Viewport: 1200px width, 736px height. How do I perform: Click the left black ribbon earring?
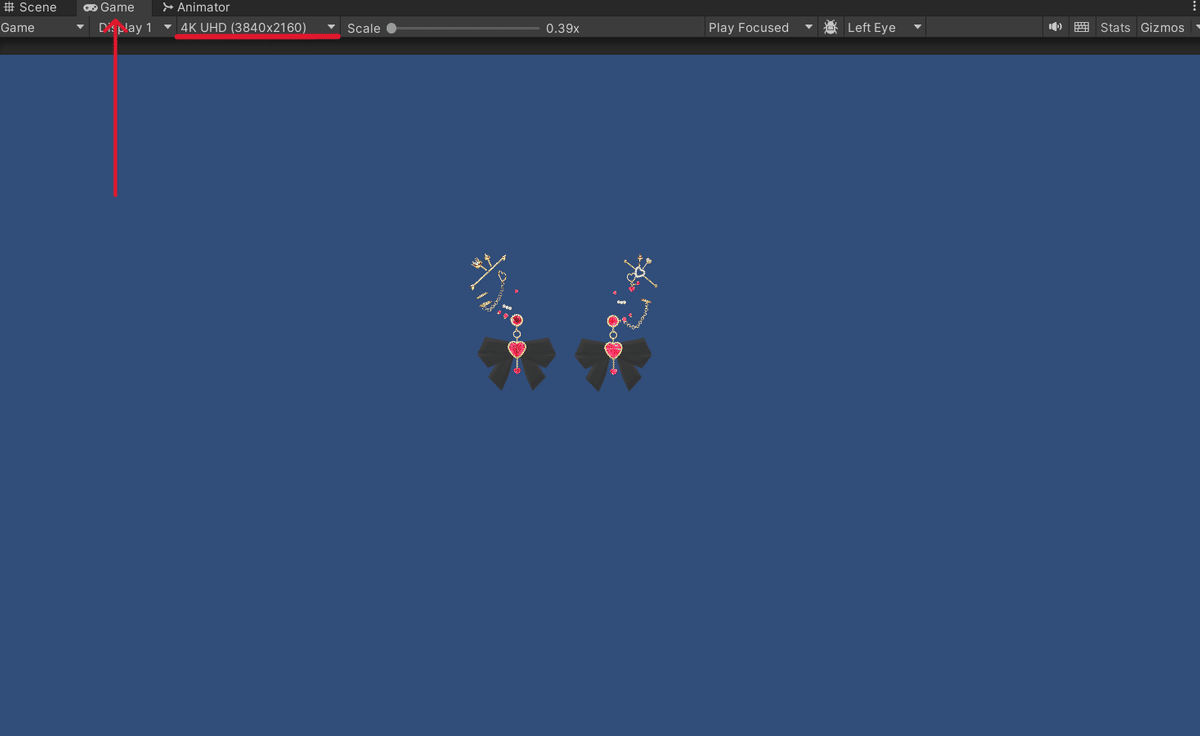click(516, 361)
